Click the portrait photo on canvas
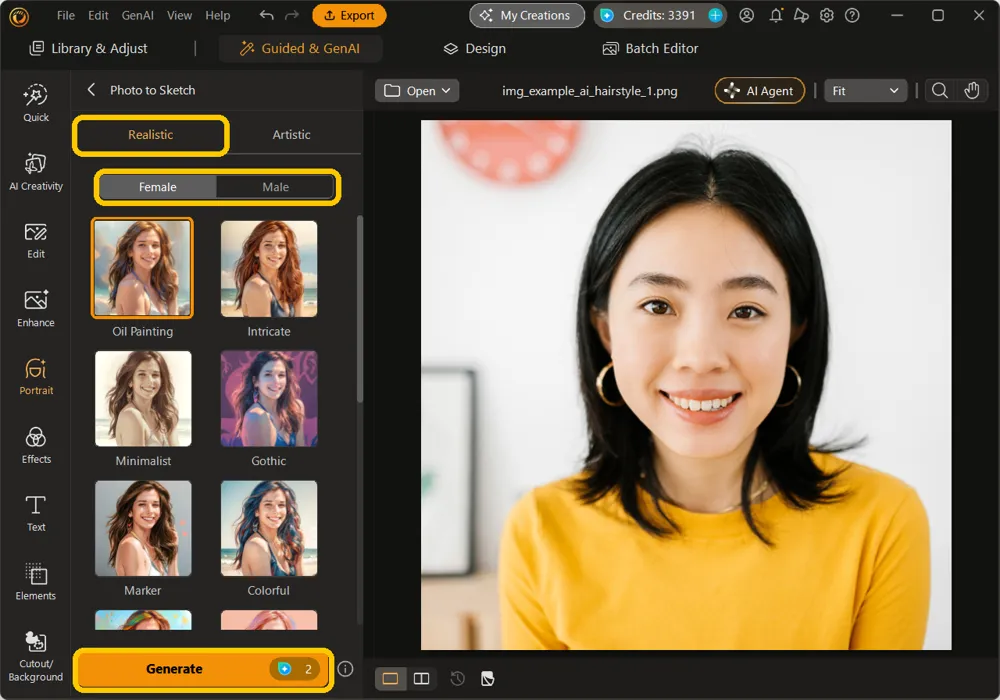1000x700 pixels. point(686,385)
